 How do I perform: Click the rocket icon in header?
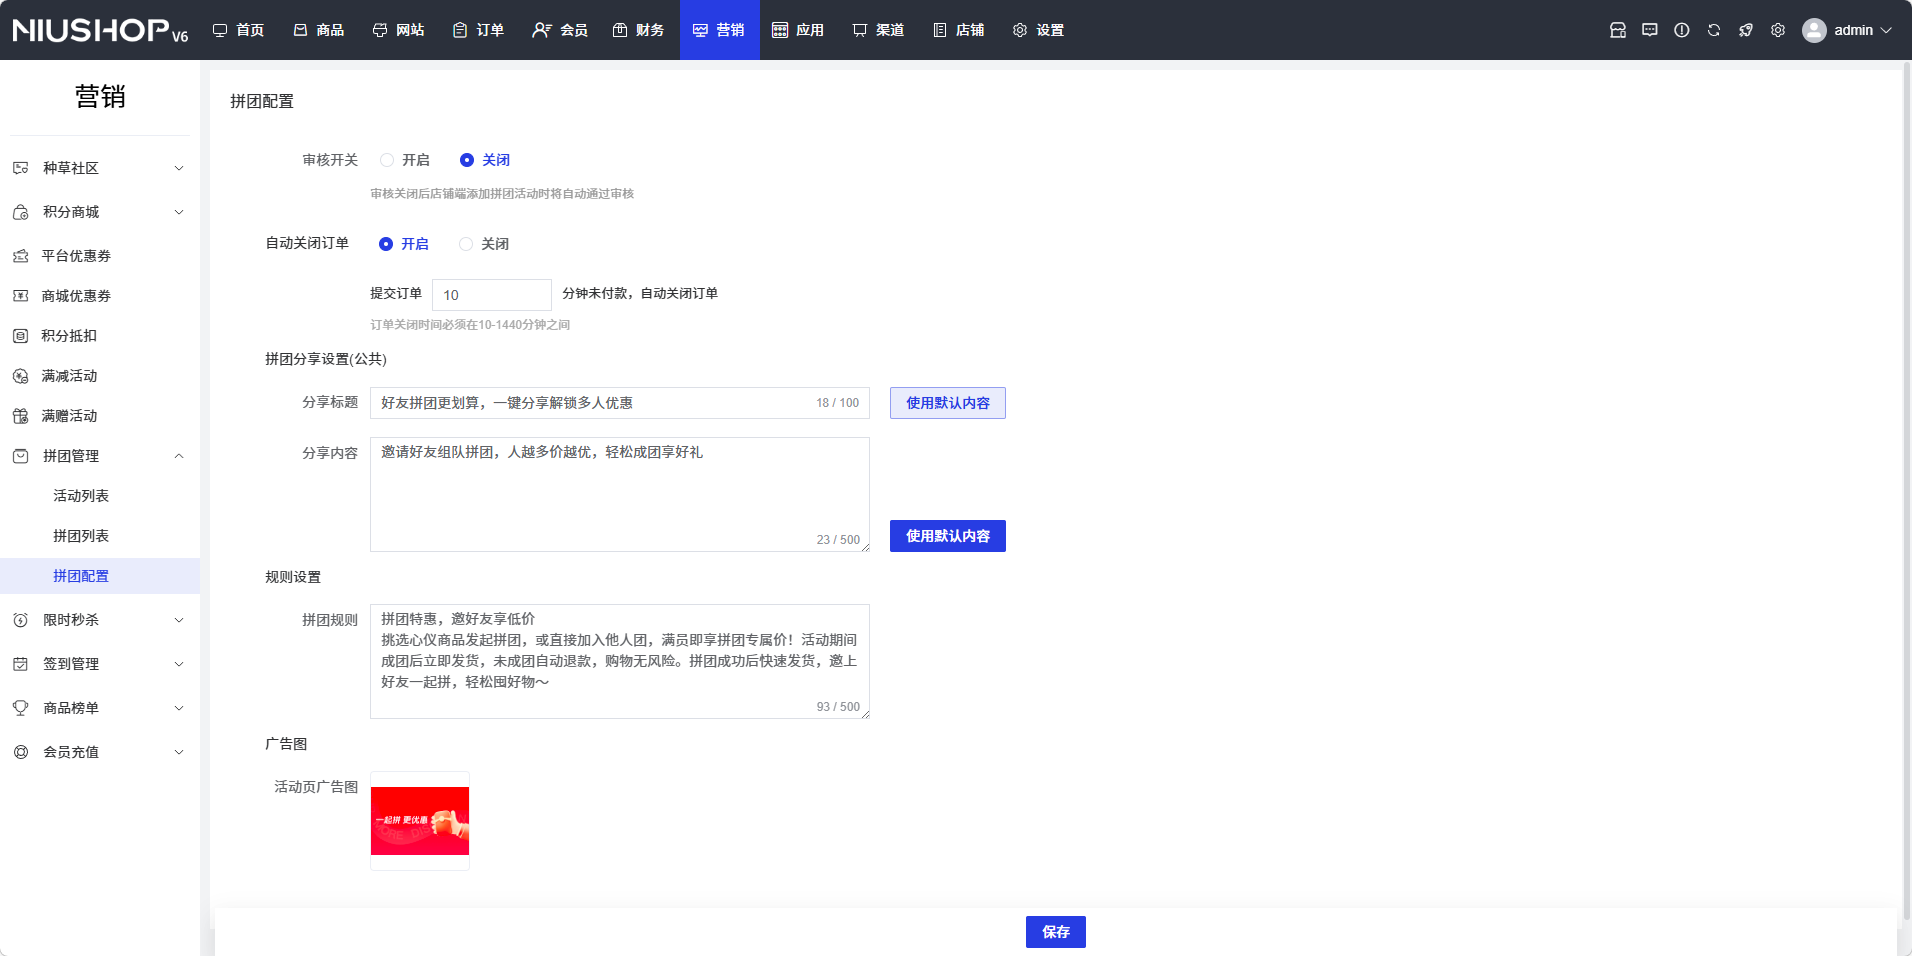click(1745, 30)
